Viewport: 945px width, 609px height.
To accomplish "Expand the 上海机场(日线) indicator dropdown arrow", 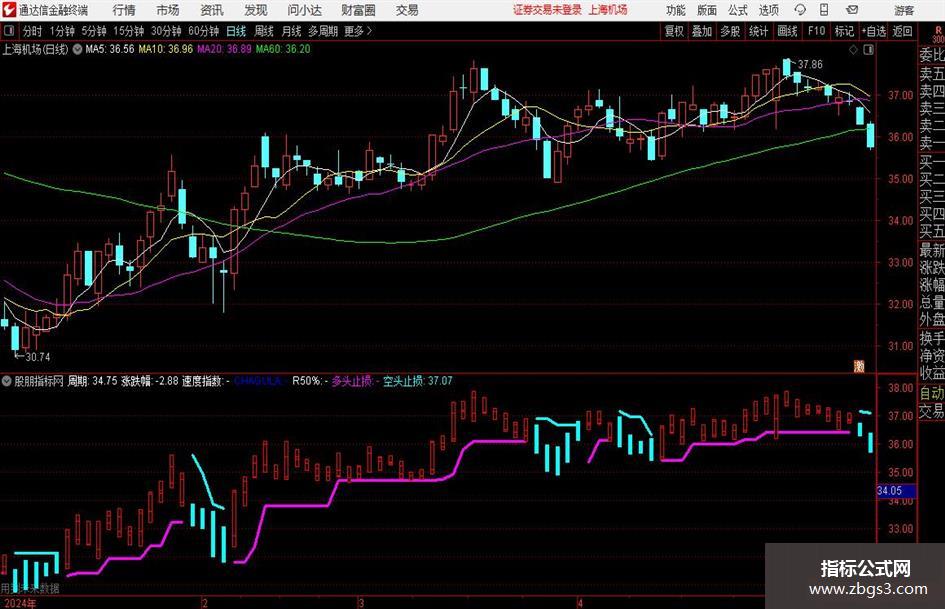I will point(77,49).
